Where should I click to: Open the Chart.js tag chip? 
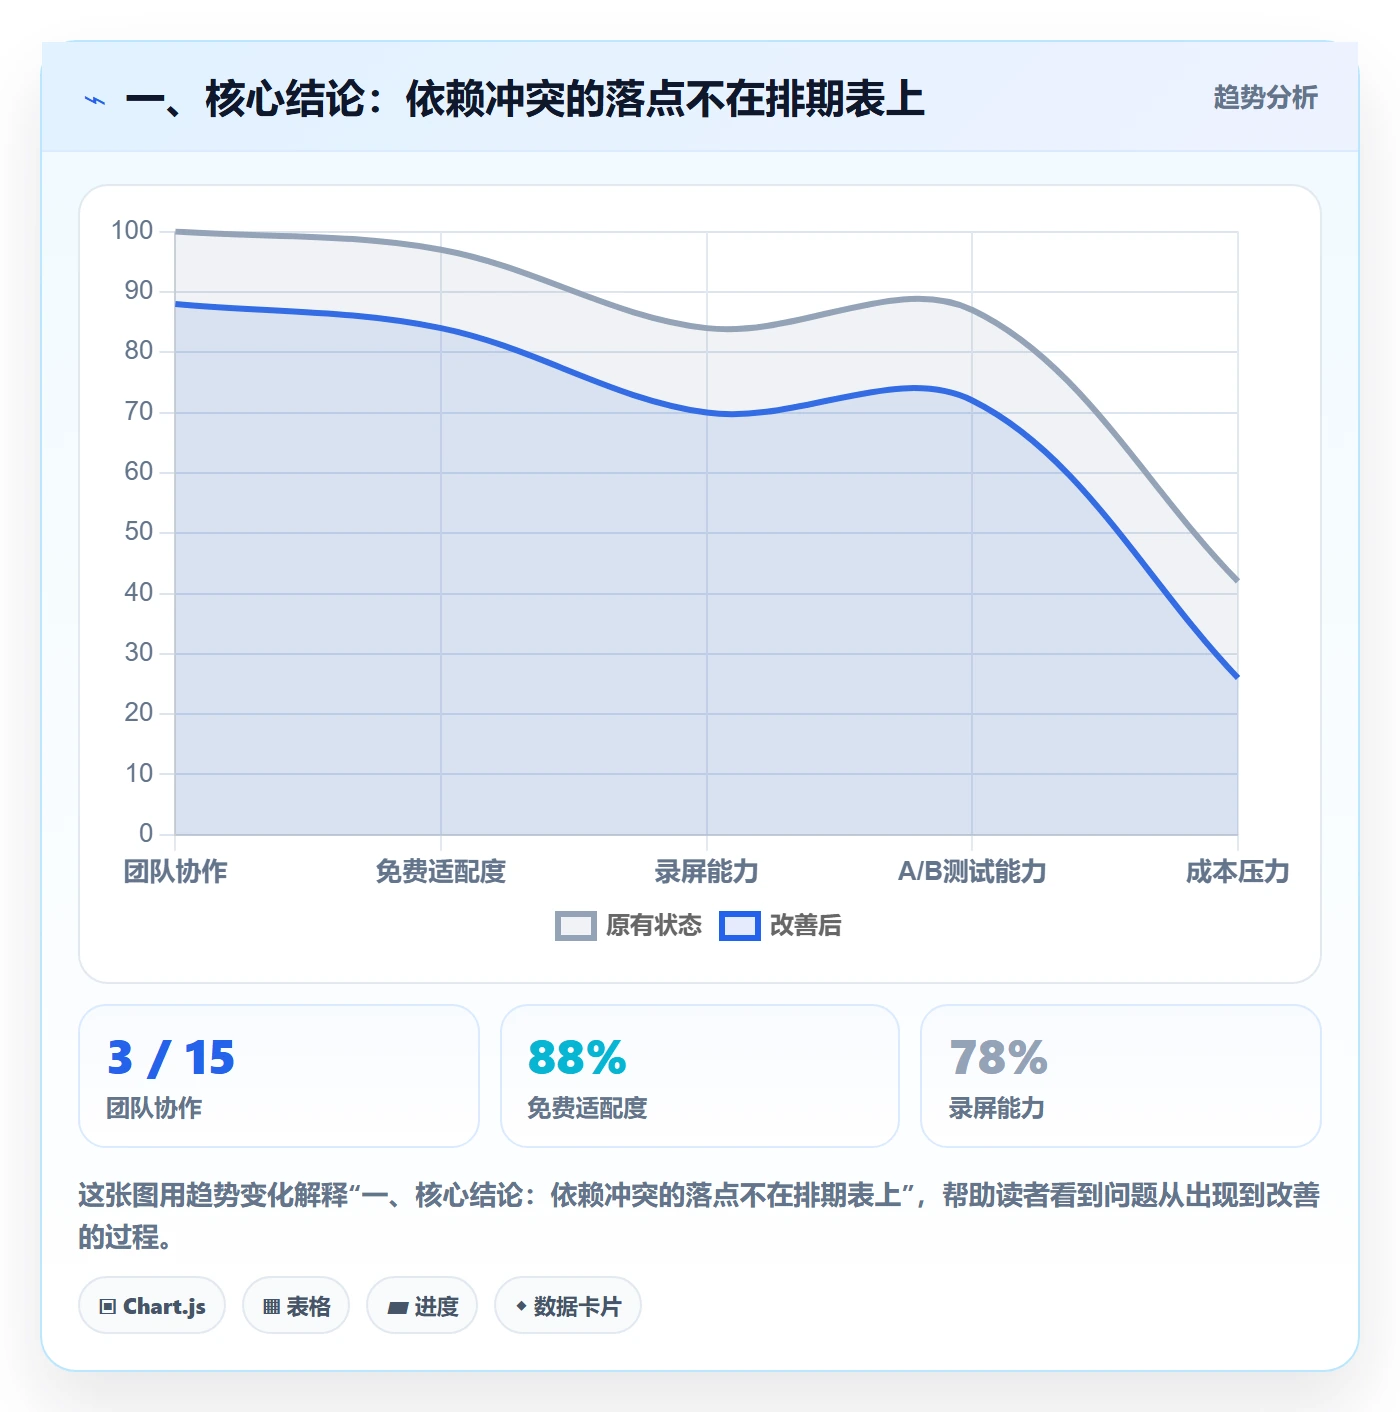(x=152, y=1306)
